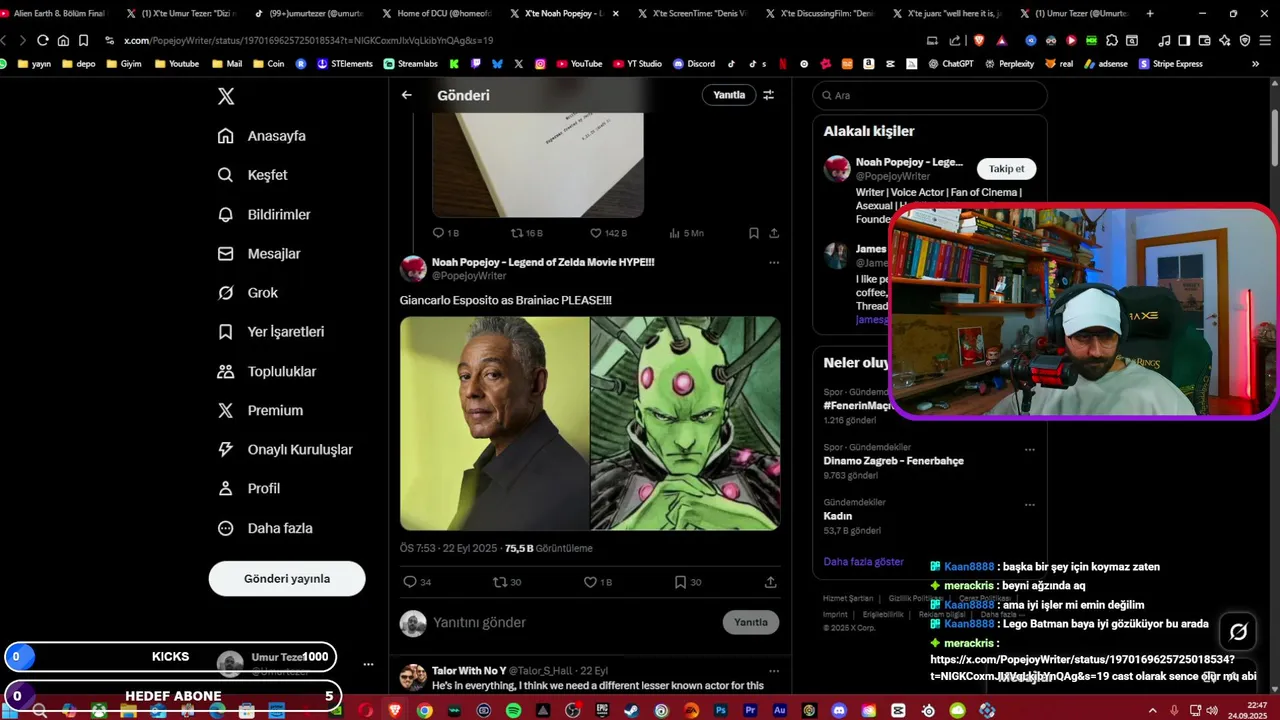
Task: Click in the Ara search field
Action: tap(930, 95)
